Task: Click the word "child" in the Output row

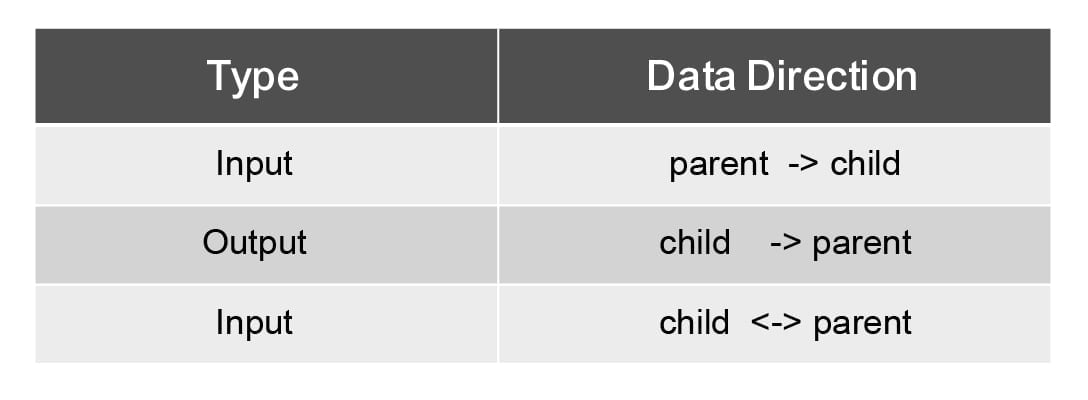Action: 694,243
